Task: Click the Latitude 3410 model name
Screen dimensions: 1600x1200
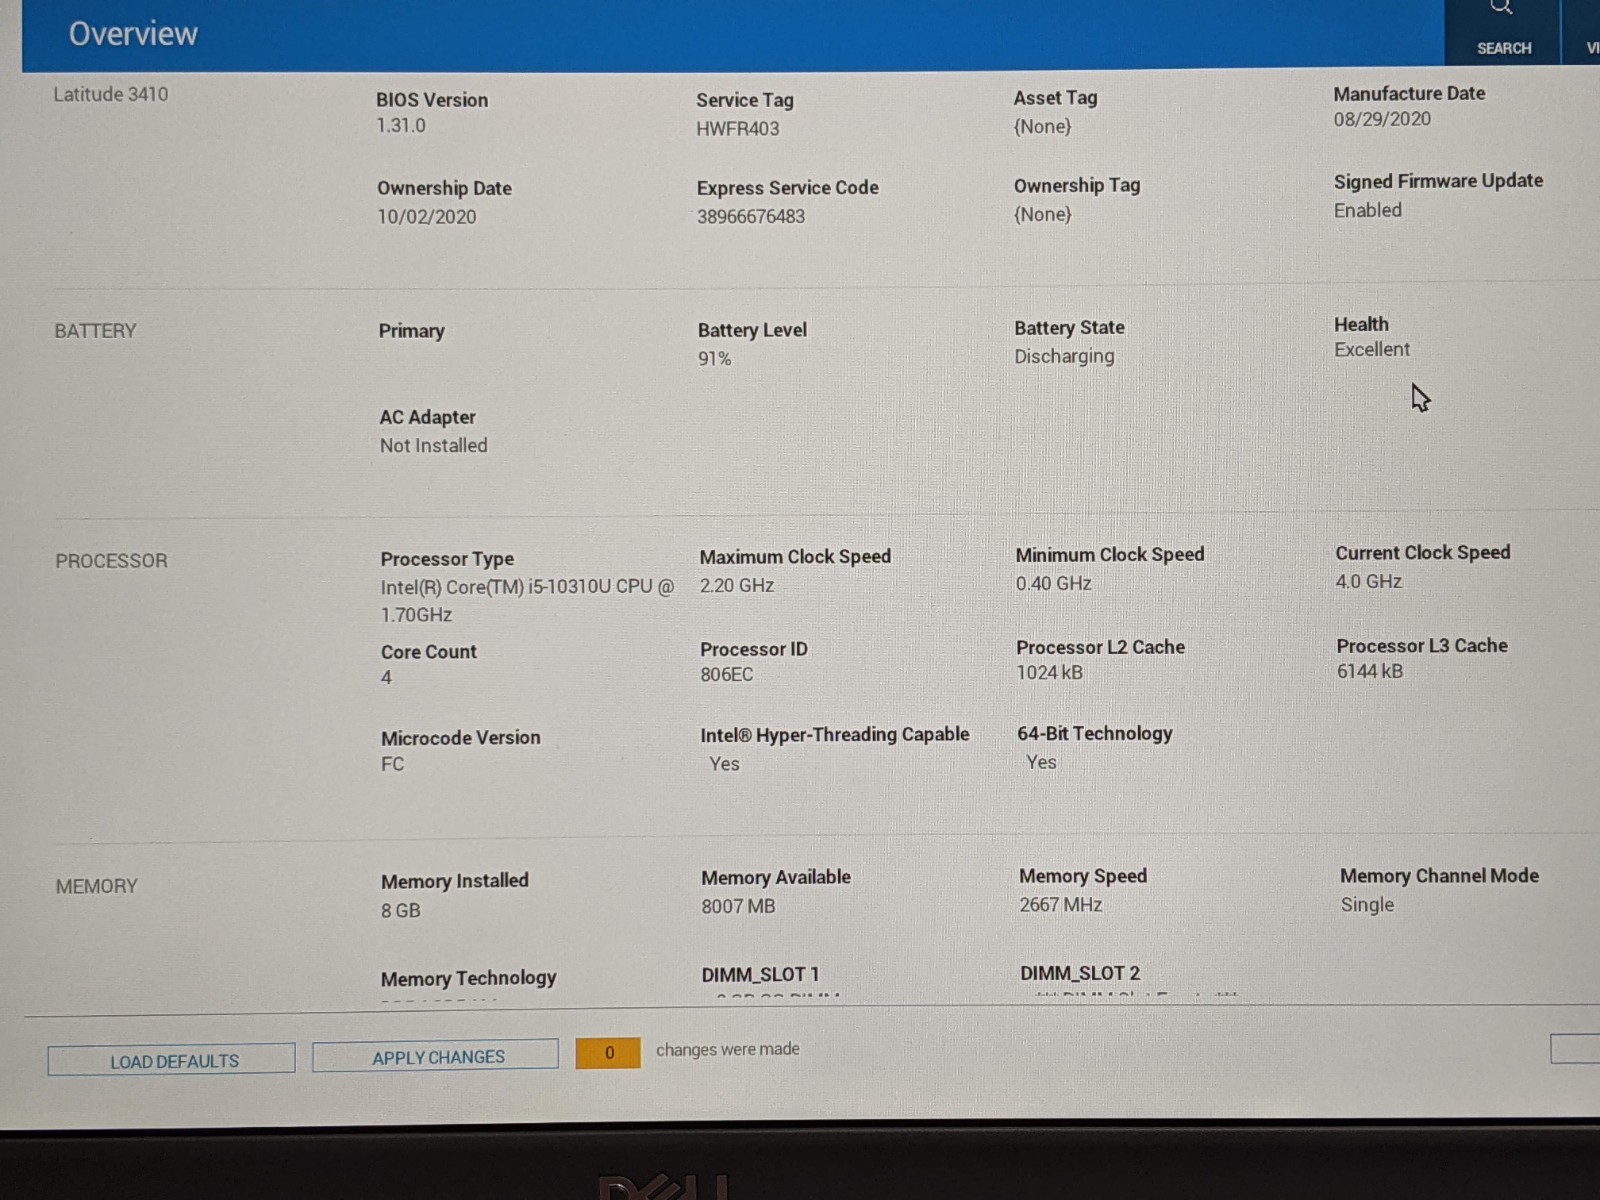Action: pos(110,94)
